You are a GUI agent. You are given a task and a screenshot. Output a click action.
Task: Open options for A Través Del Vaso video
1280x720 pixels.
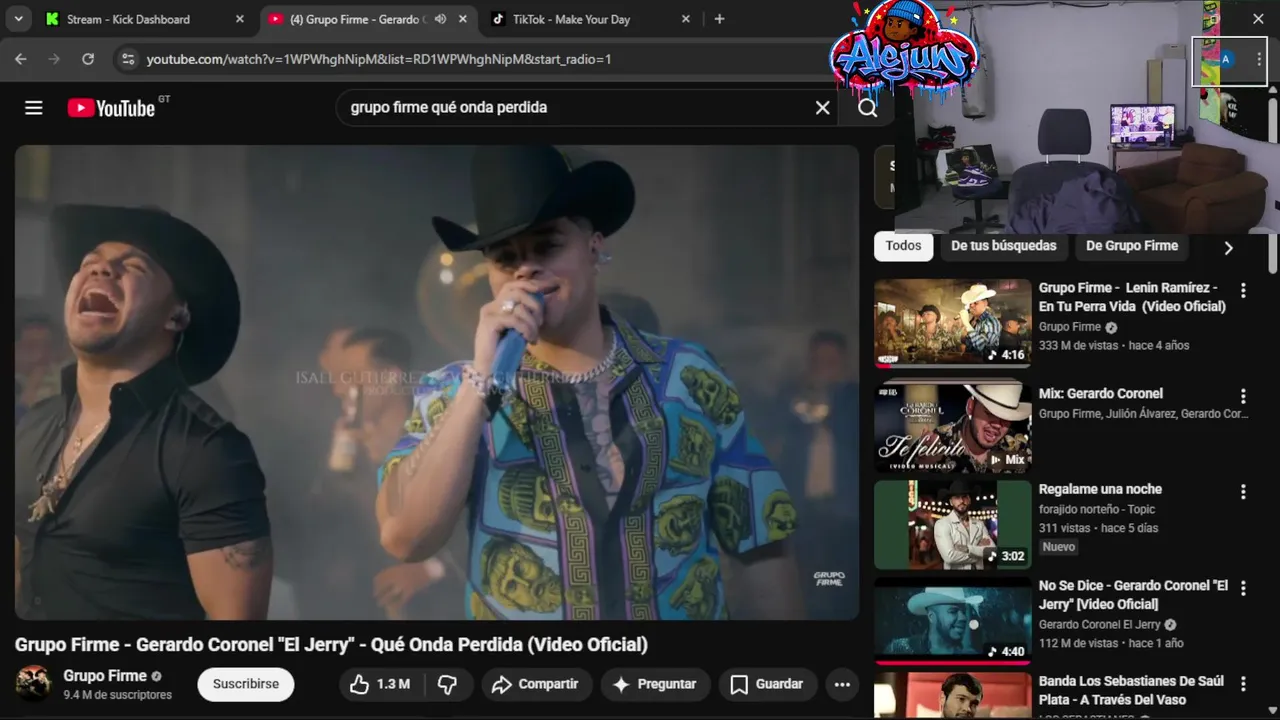coord(1243,684)
